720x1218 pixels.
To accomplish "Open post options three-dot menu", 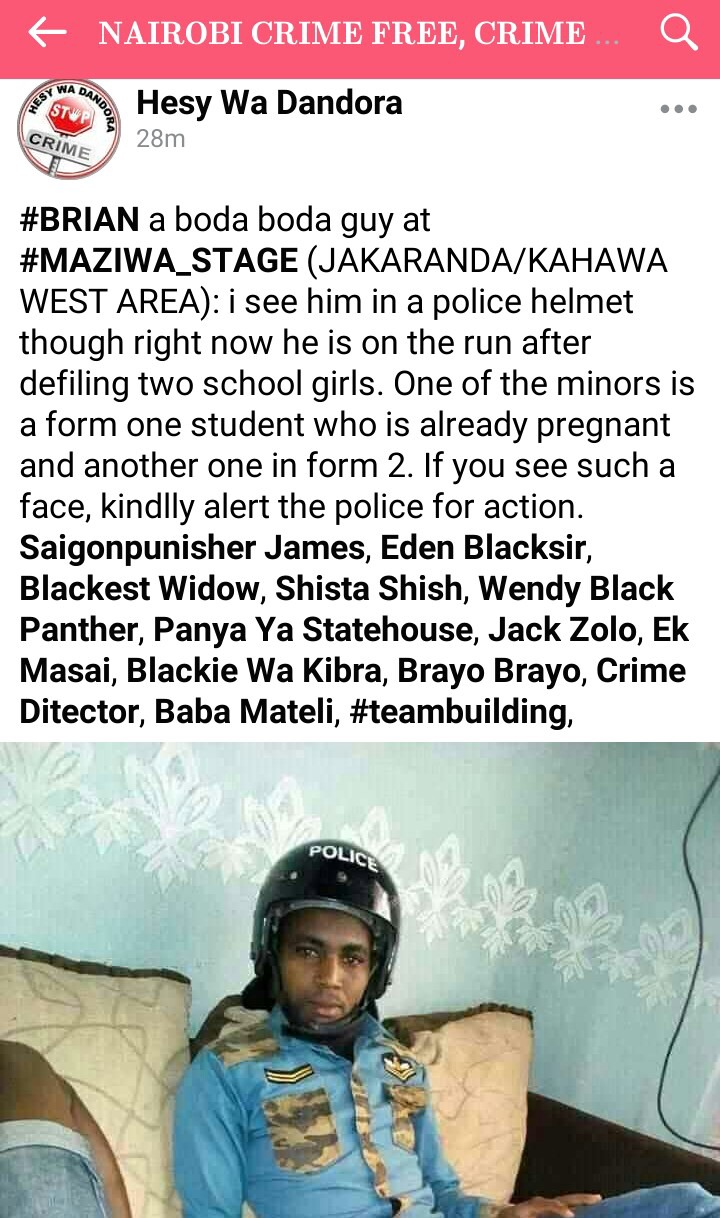I will [x=678, y=109].
